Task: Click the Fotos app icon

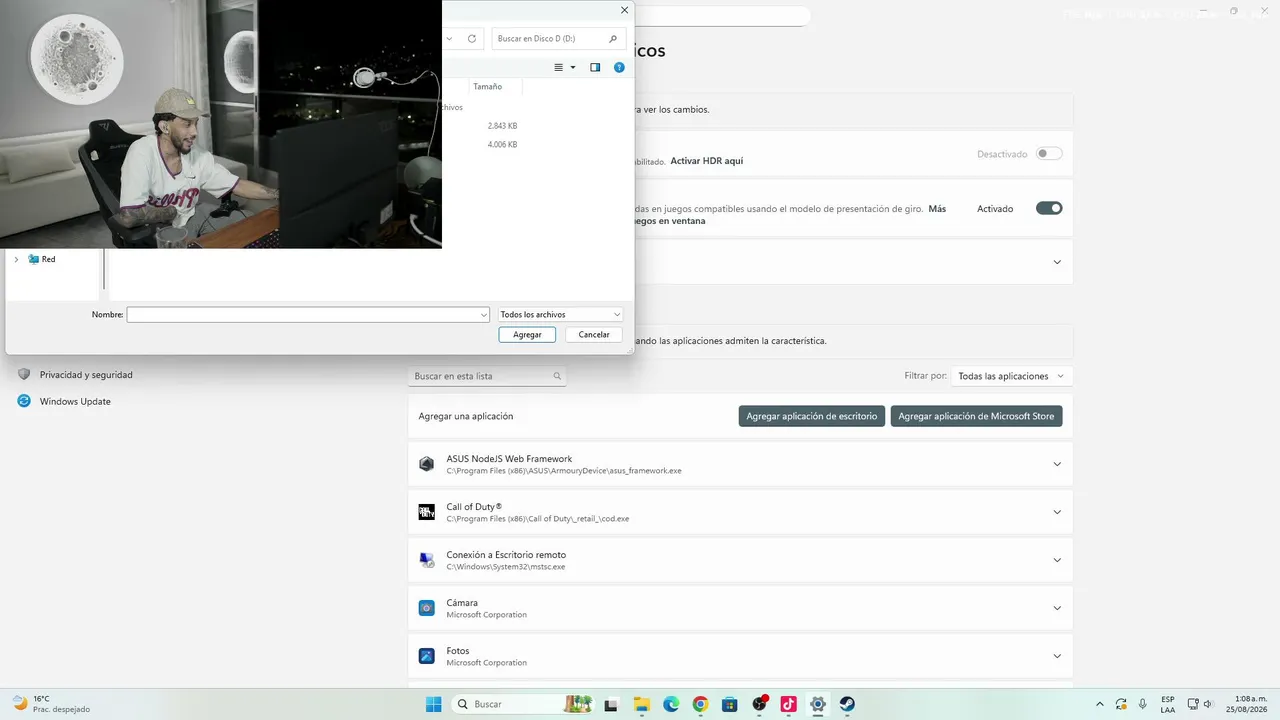Action: click(426, 656)
